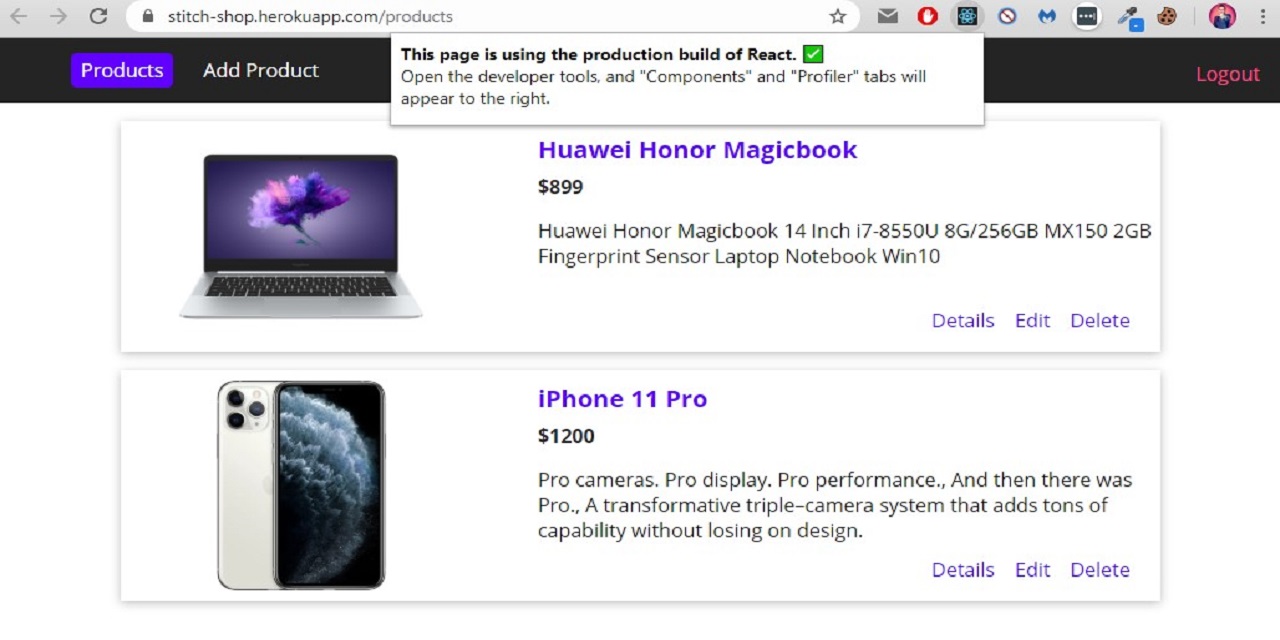Bookmark this page with the star icon
Viewport: 1280px width, 640px height.
pos(838,16)
